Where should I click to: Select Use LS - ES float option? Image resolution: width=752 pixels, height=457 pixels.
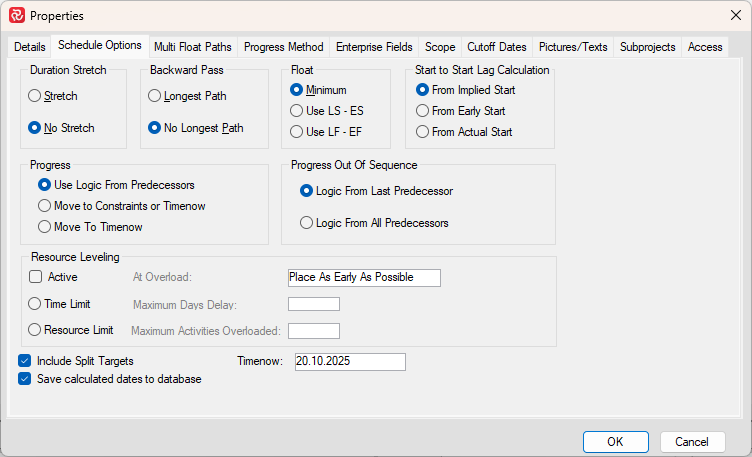coord(296,110)
